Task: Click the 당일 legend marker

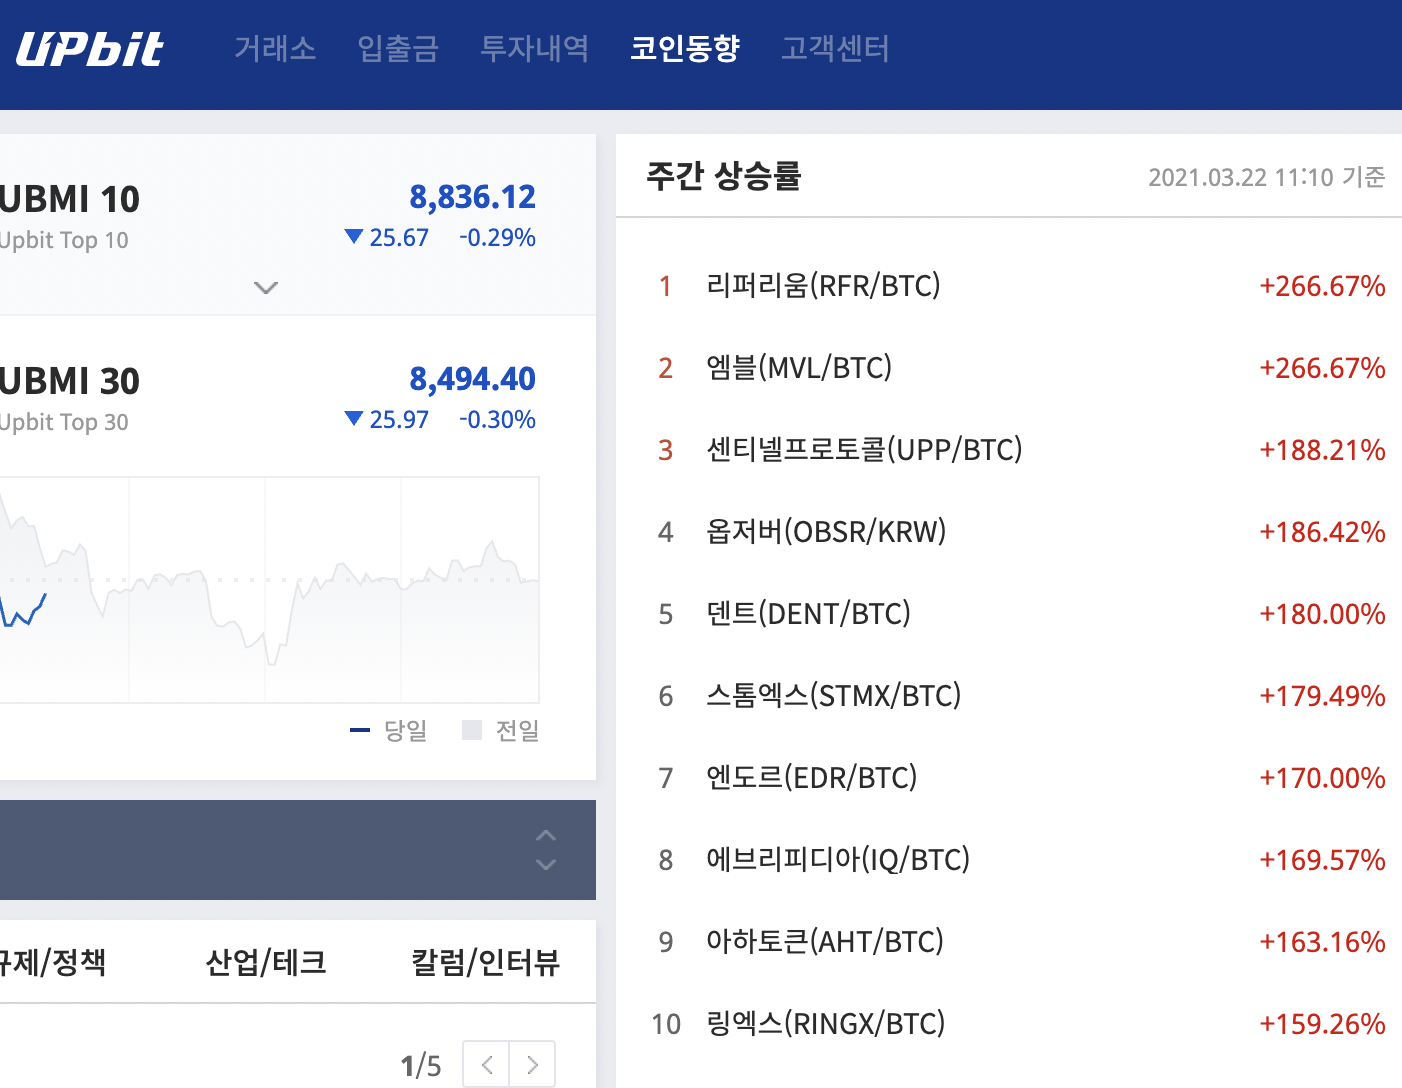Action: click(360, 731)
